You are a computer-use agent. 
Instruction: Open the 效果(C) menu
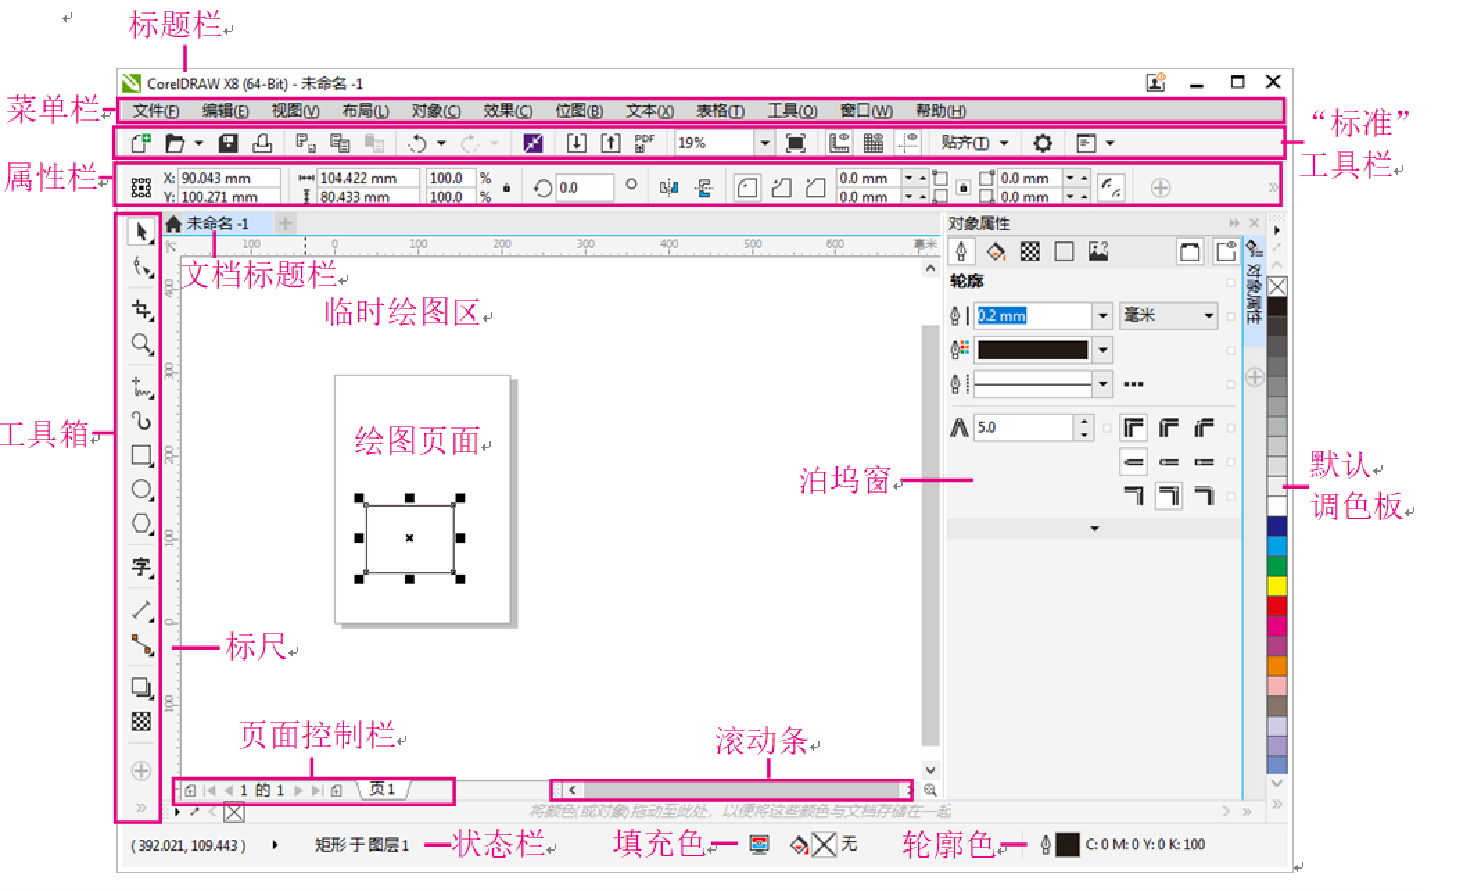tap(507, 111)
